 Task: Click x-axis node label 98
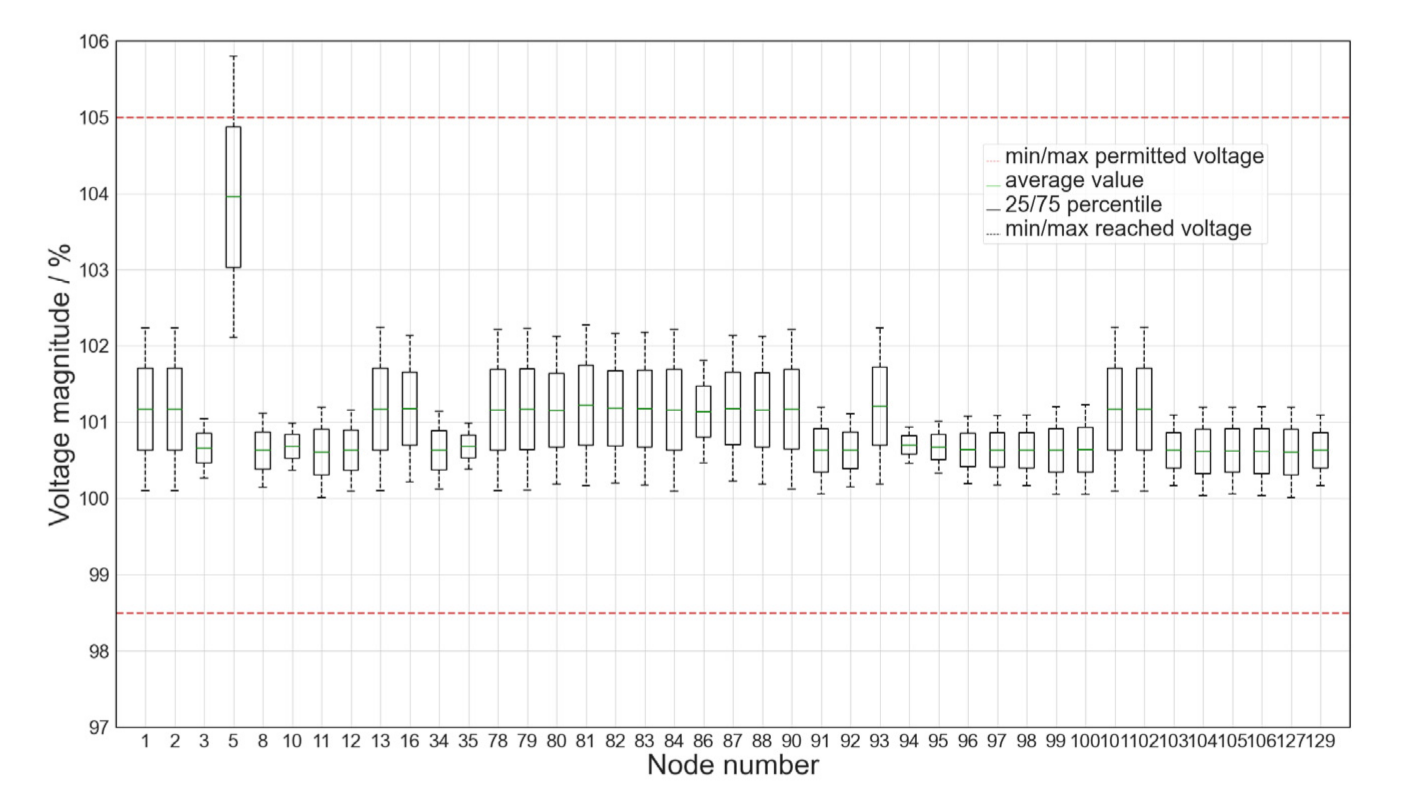point(1027,742)
